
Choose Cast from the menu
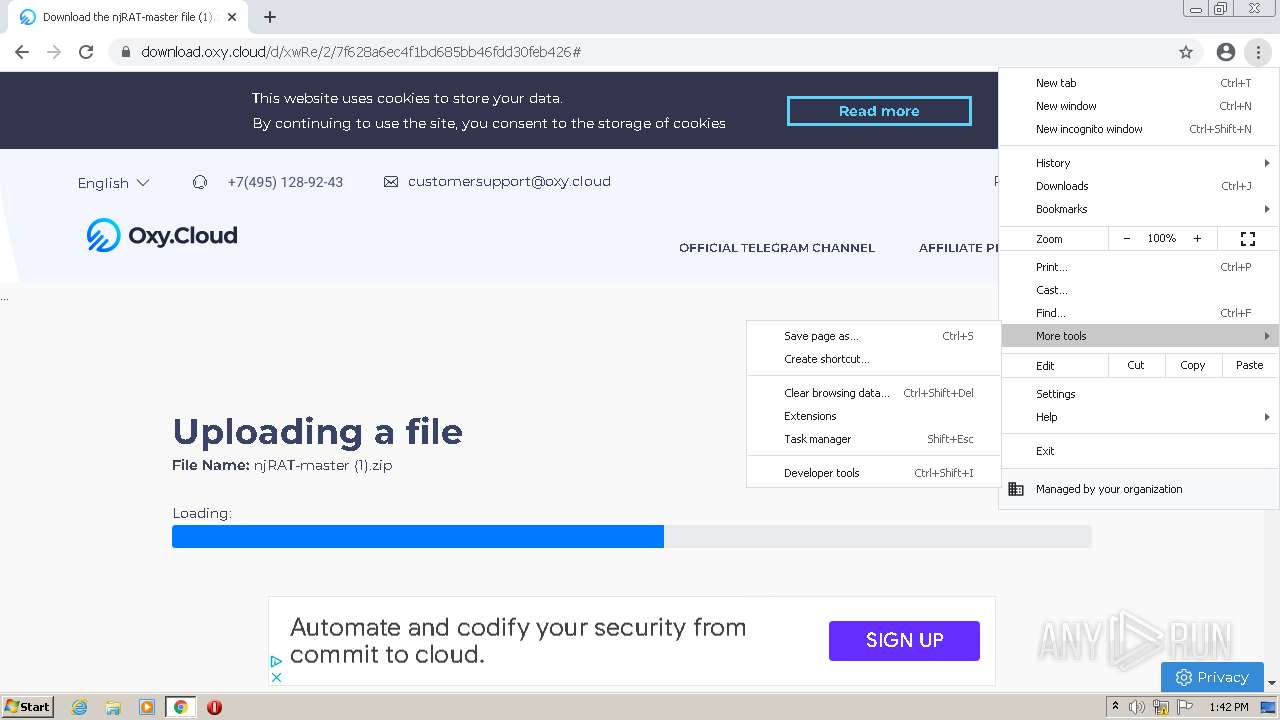[x=1140, y=290]
